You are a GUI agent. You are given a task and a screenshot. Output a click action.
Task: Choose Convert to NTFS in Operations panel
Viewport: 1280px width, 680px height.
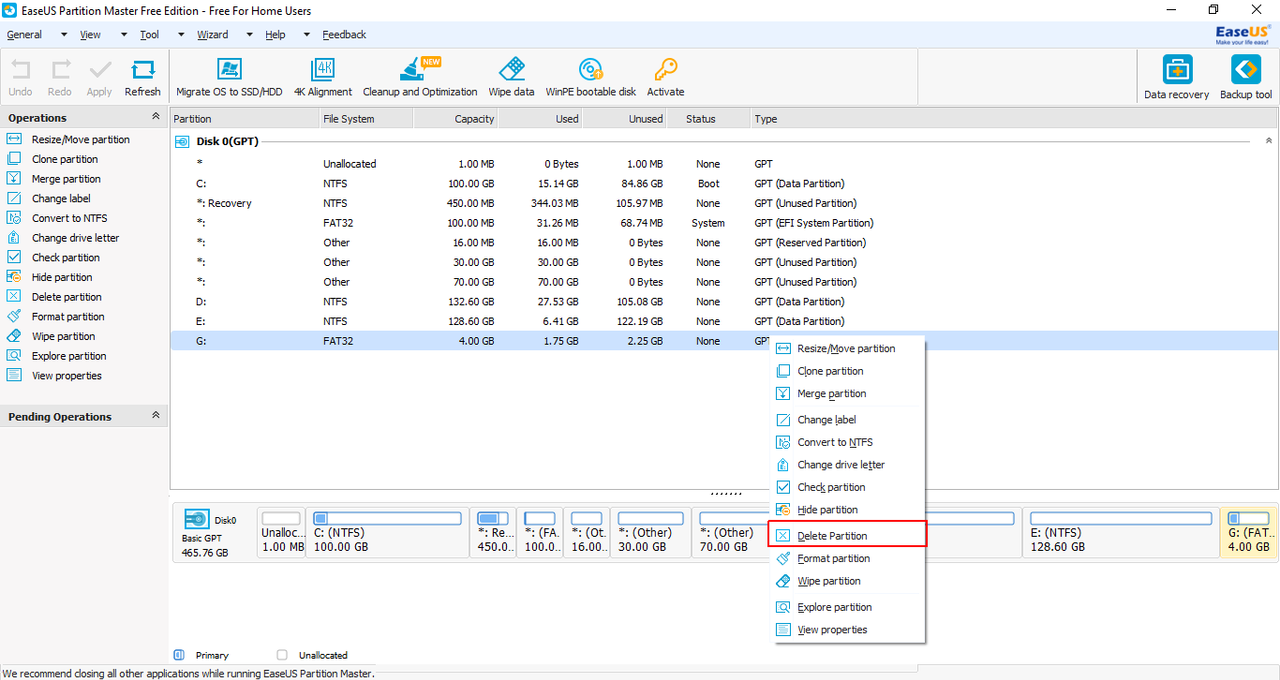coord(57,218)
